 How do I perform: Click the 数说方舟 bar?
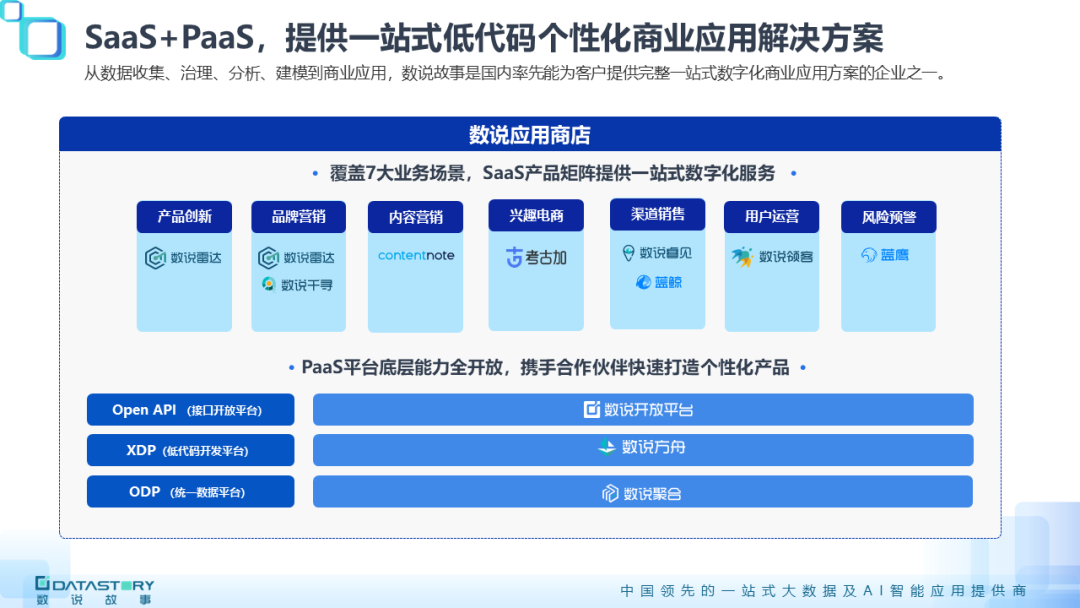(643, 450)
